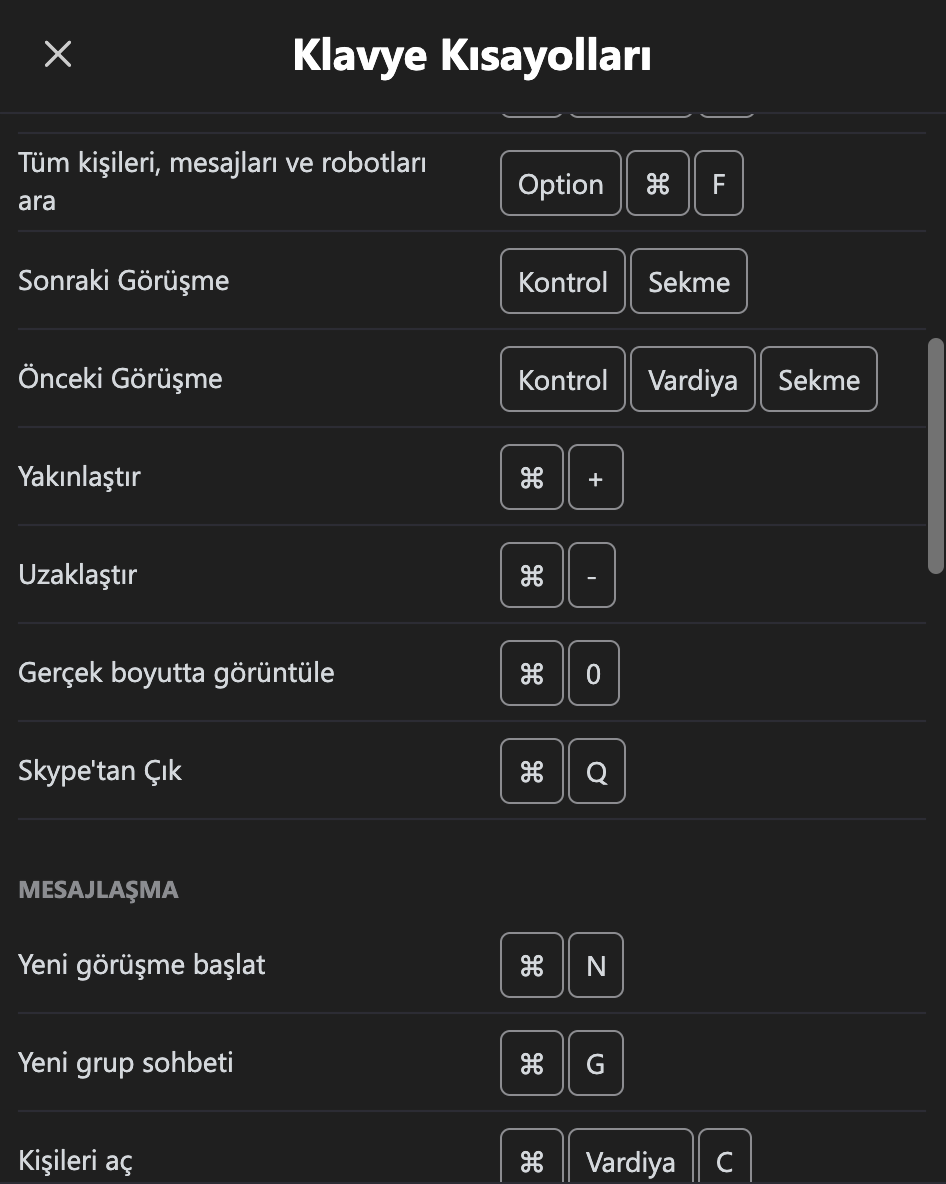Click the 0 key in Gerçek boyutta görüntüle

click(593, 674)
